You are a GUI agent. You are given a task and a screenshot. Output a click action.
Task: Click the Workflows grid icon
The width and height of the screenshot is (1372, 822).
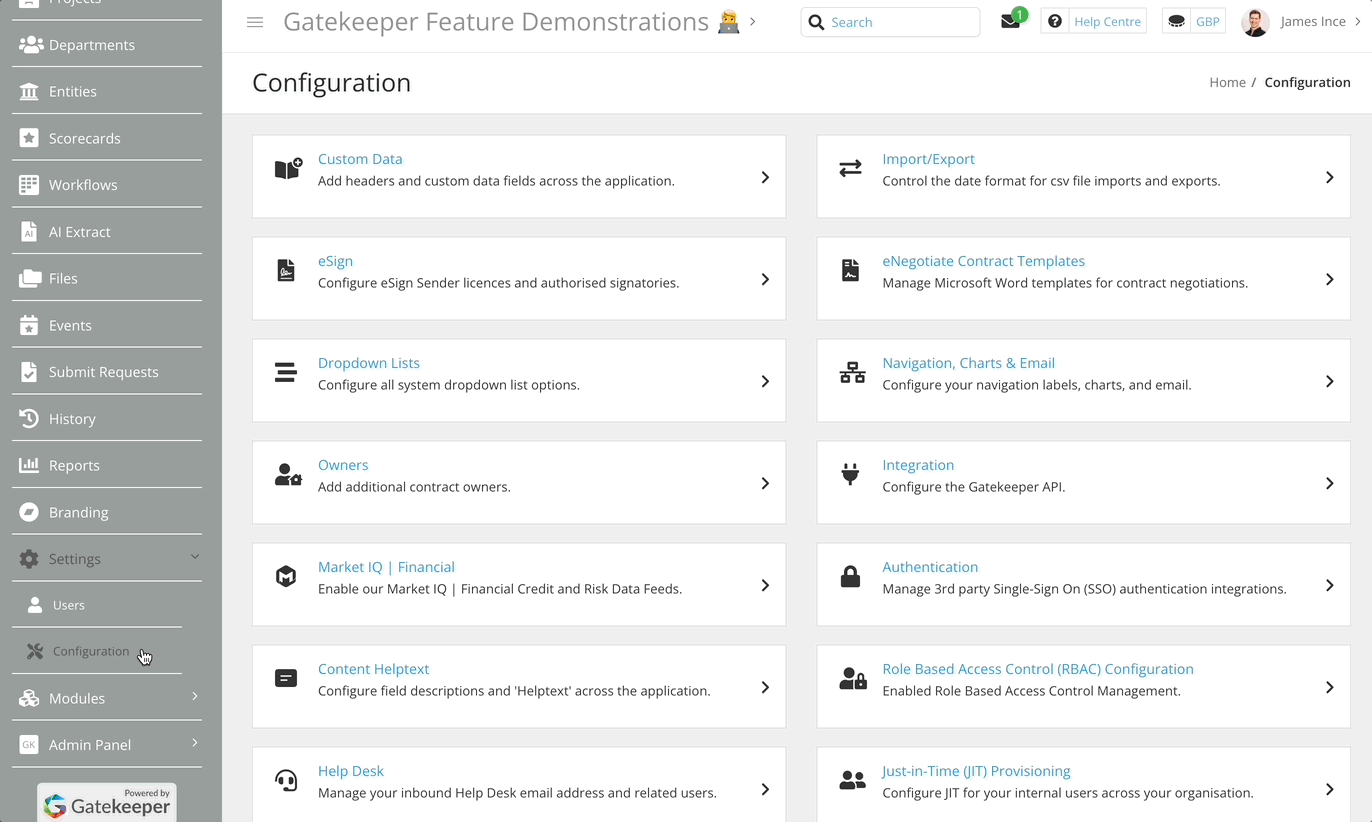click(x=29, y=185)
